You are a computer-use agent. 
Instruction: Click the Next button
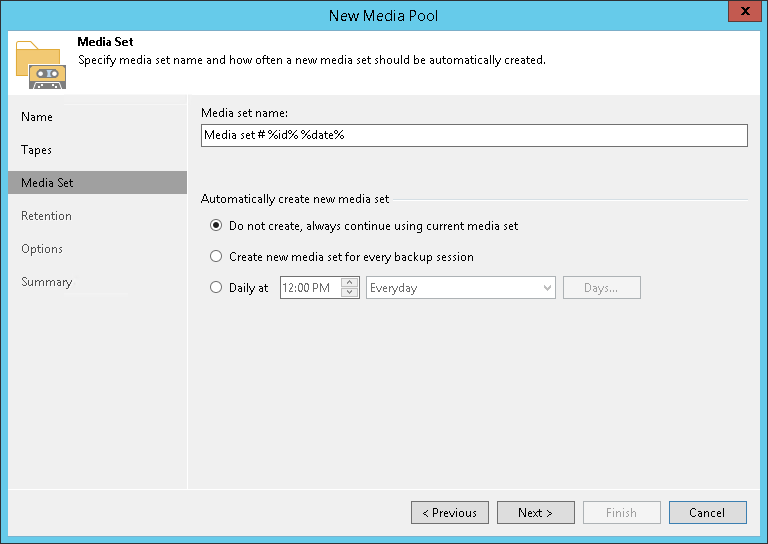535,513
